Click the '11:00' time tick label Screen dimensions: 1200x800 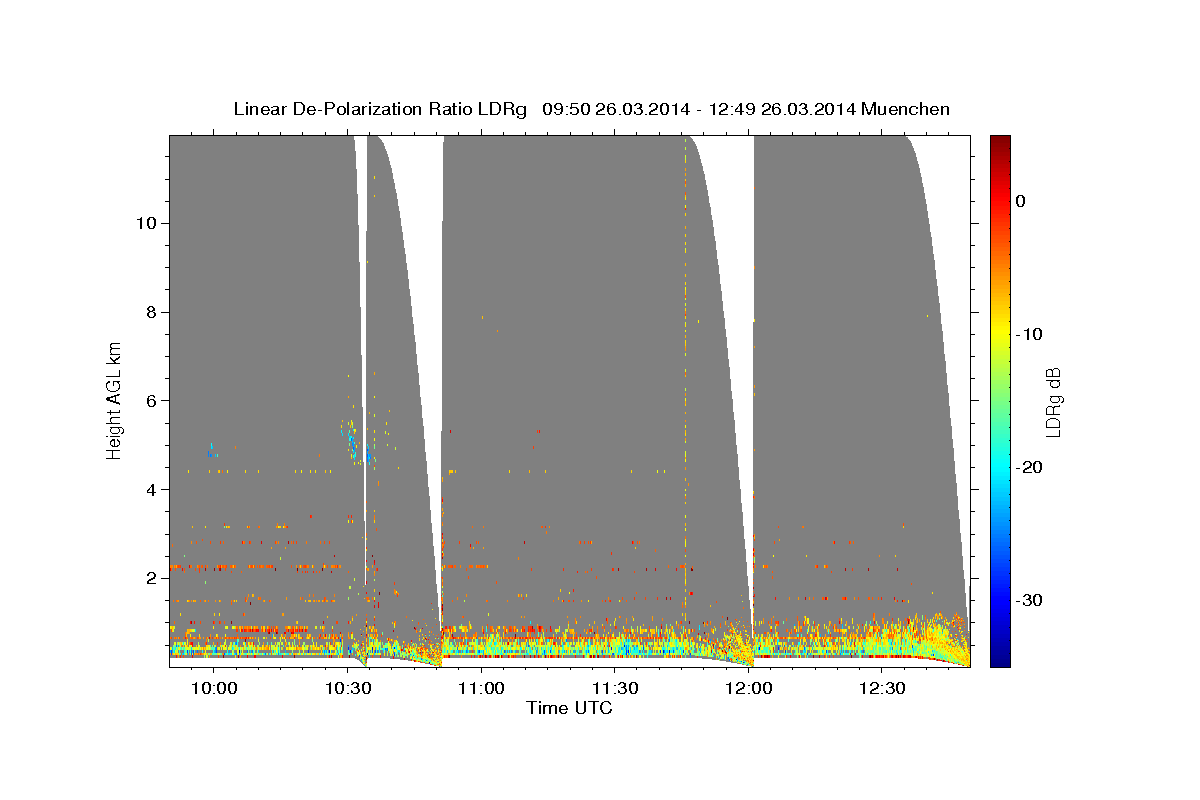(481, 689)
